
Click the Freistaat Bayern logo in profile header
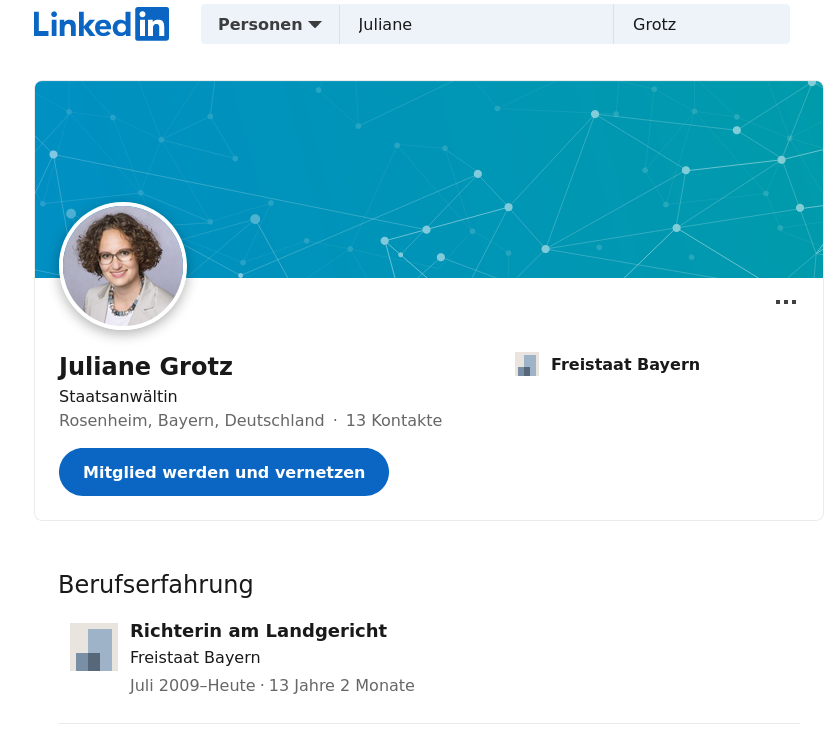tap(527, 364)
